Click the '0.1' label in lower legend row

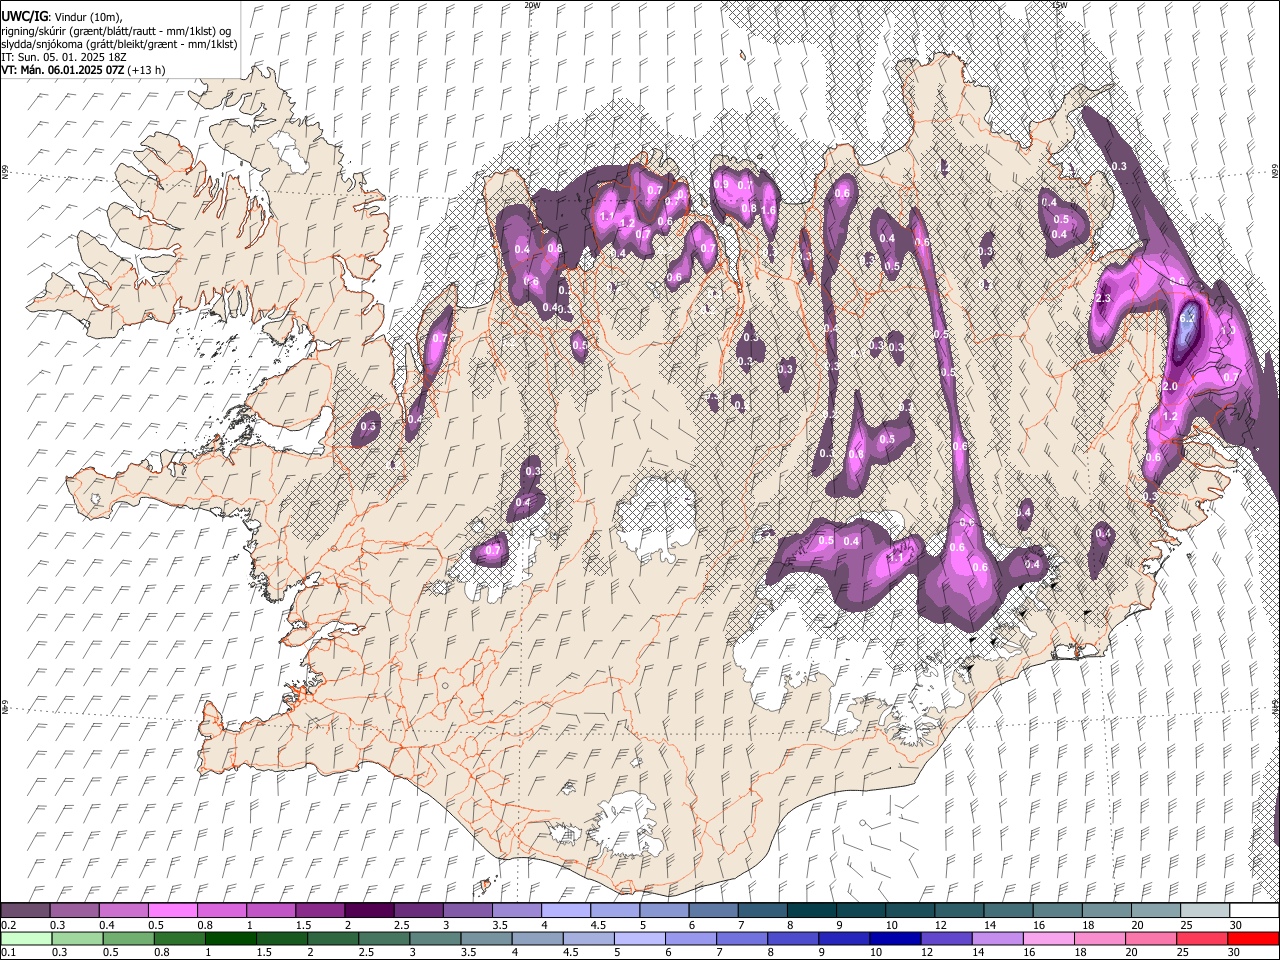(8, 953)
